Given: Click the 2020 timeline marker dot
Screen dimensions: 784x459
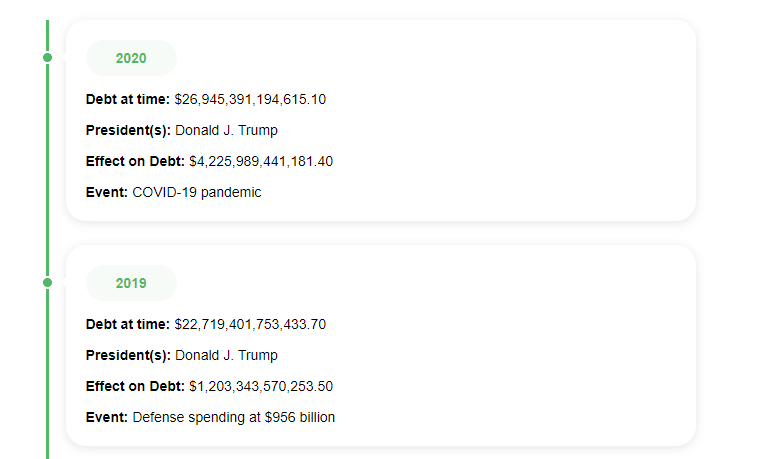Looking at the screenshot, I should click(x=48, y=58).
